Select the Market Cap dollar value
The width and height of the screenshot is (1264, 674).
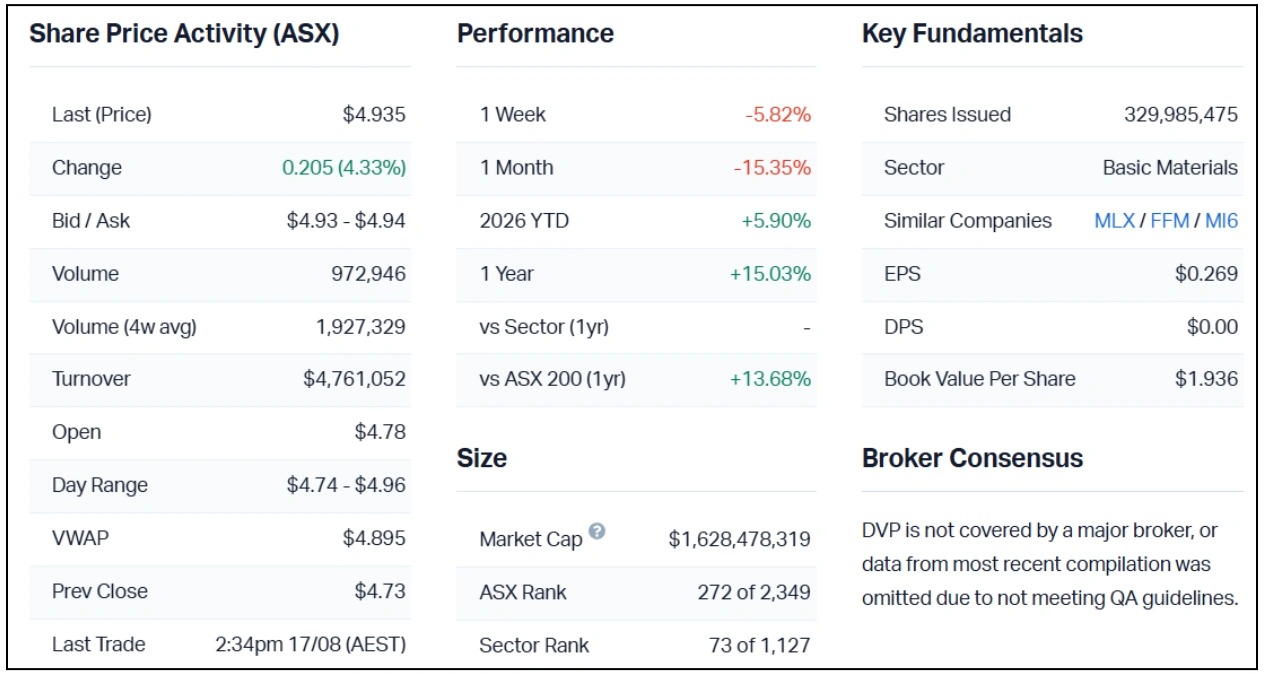tap(739, 539)
